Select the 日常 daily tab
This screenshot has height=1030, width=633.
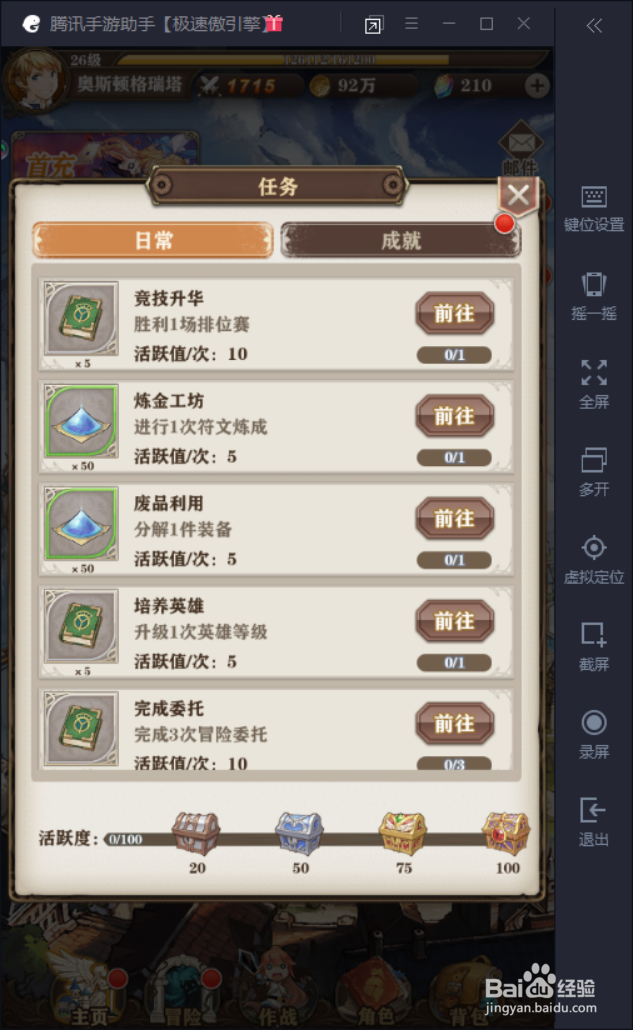coord(153,240)
